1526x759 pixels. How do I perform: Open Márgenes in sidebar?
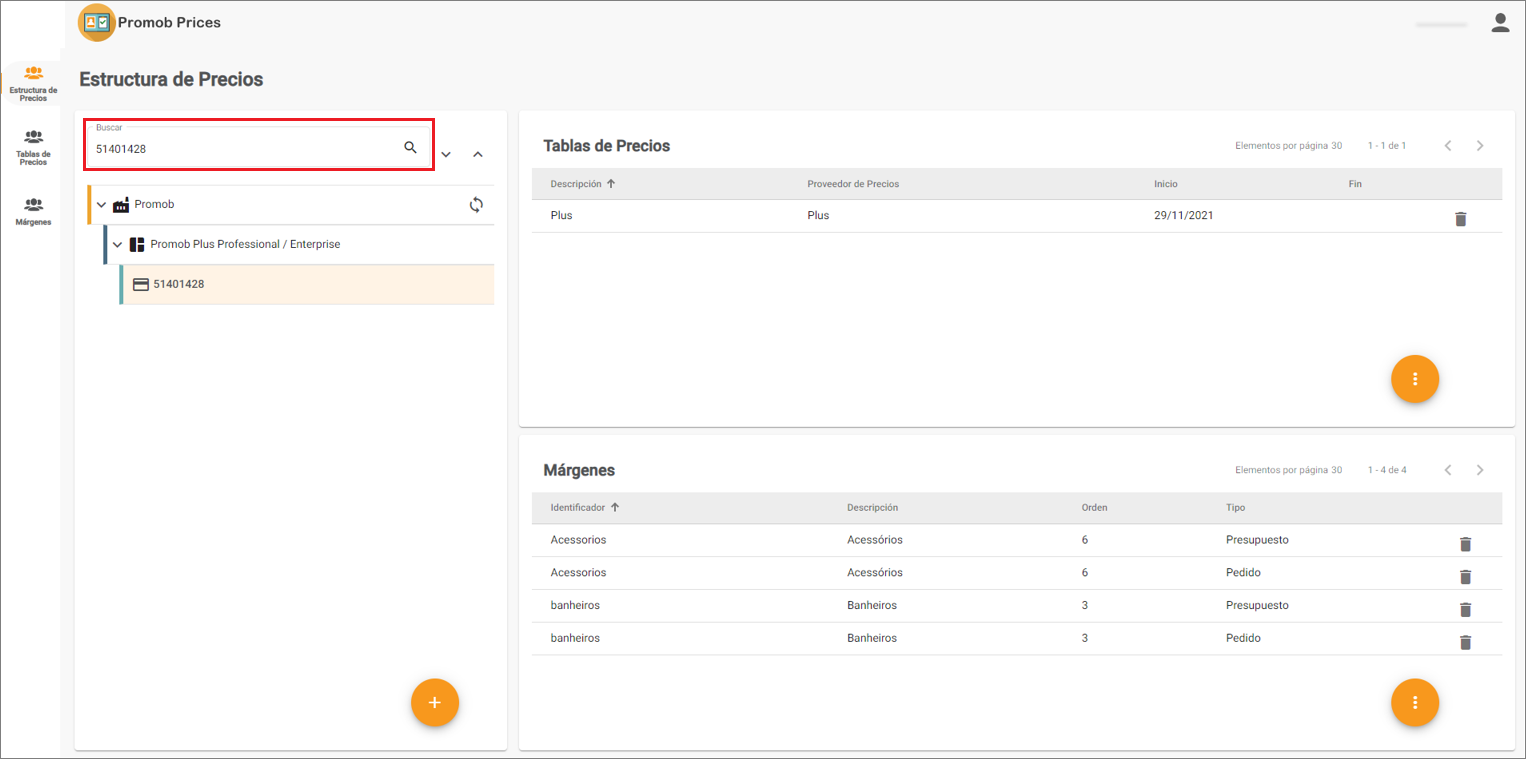[33, 211]
